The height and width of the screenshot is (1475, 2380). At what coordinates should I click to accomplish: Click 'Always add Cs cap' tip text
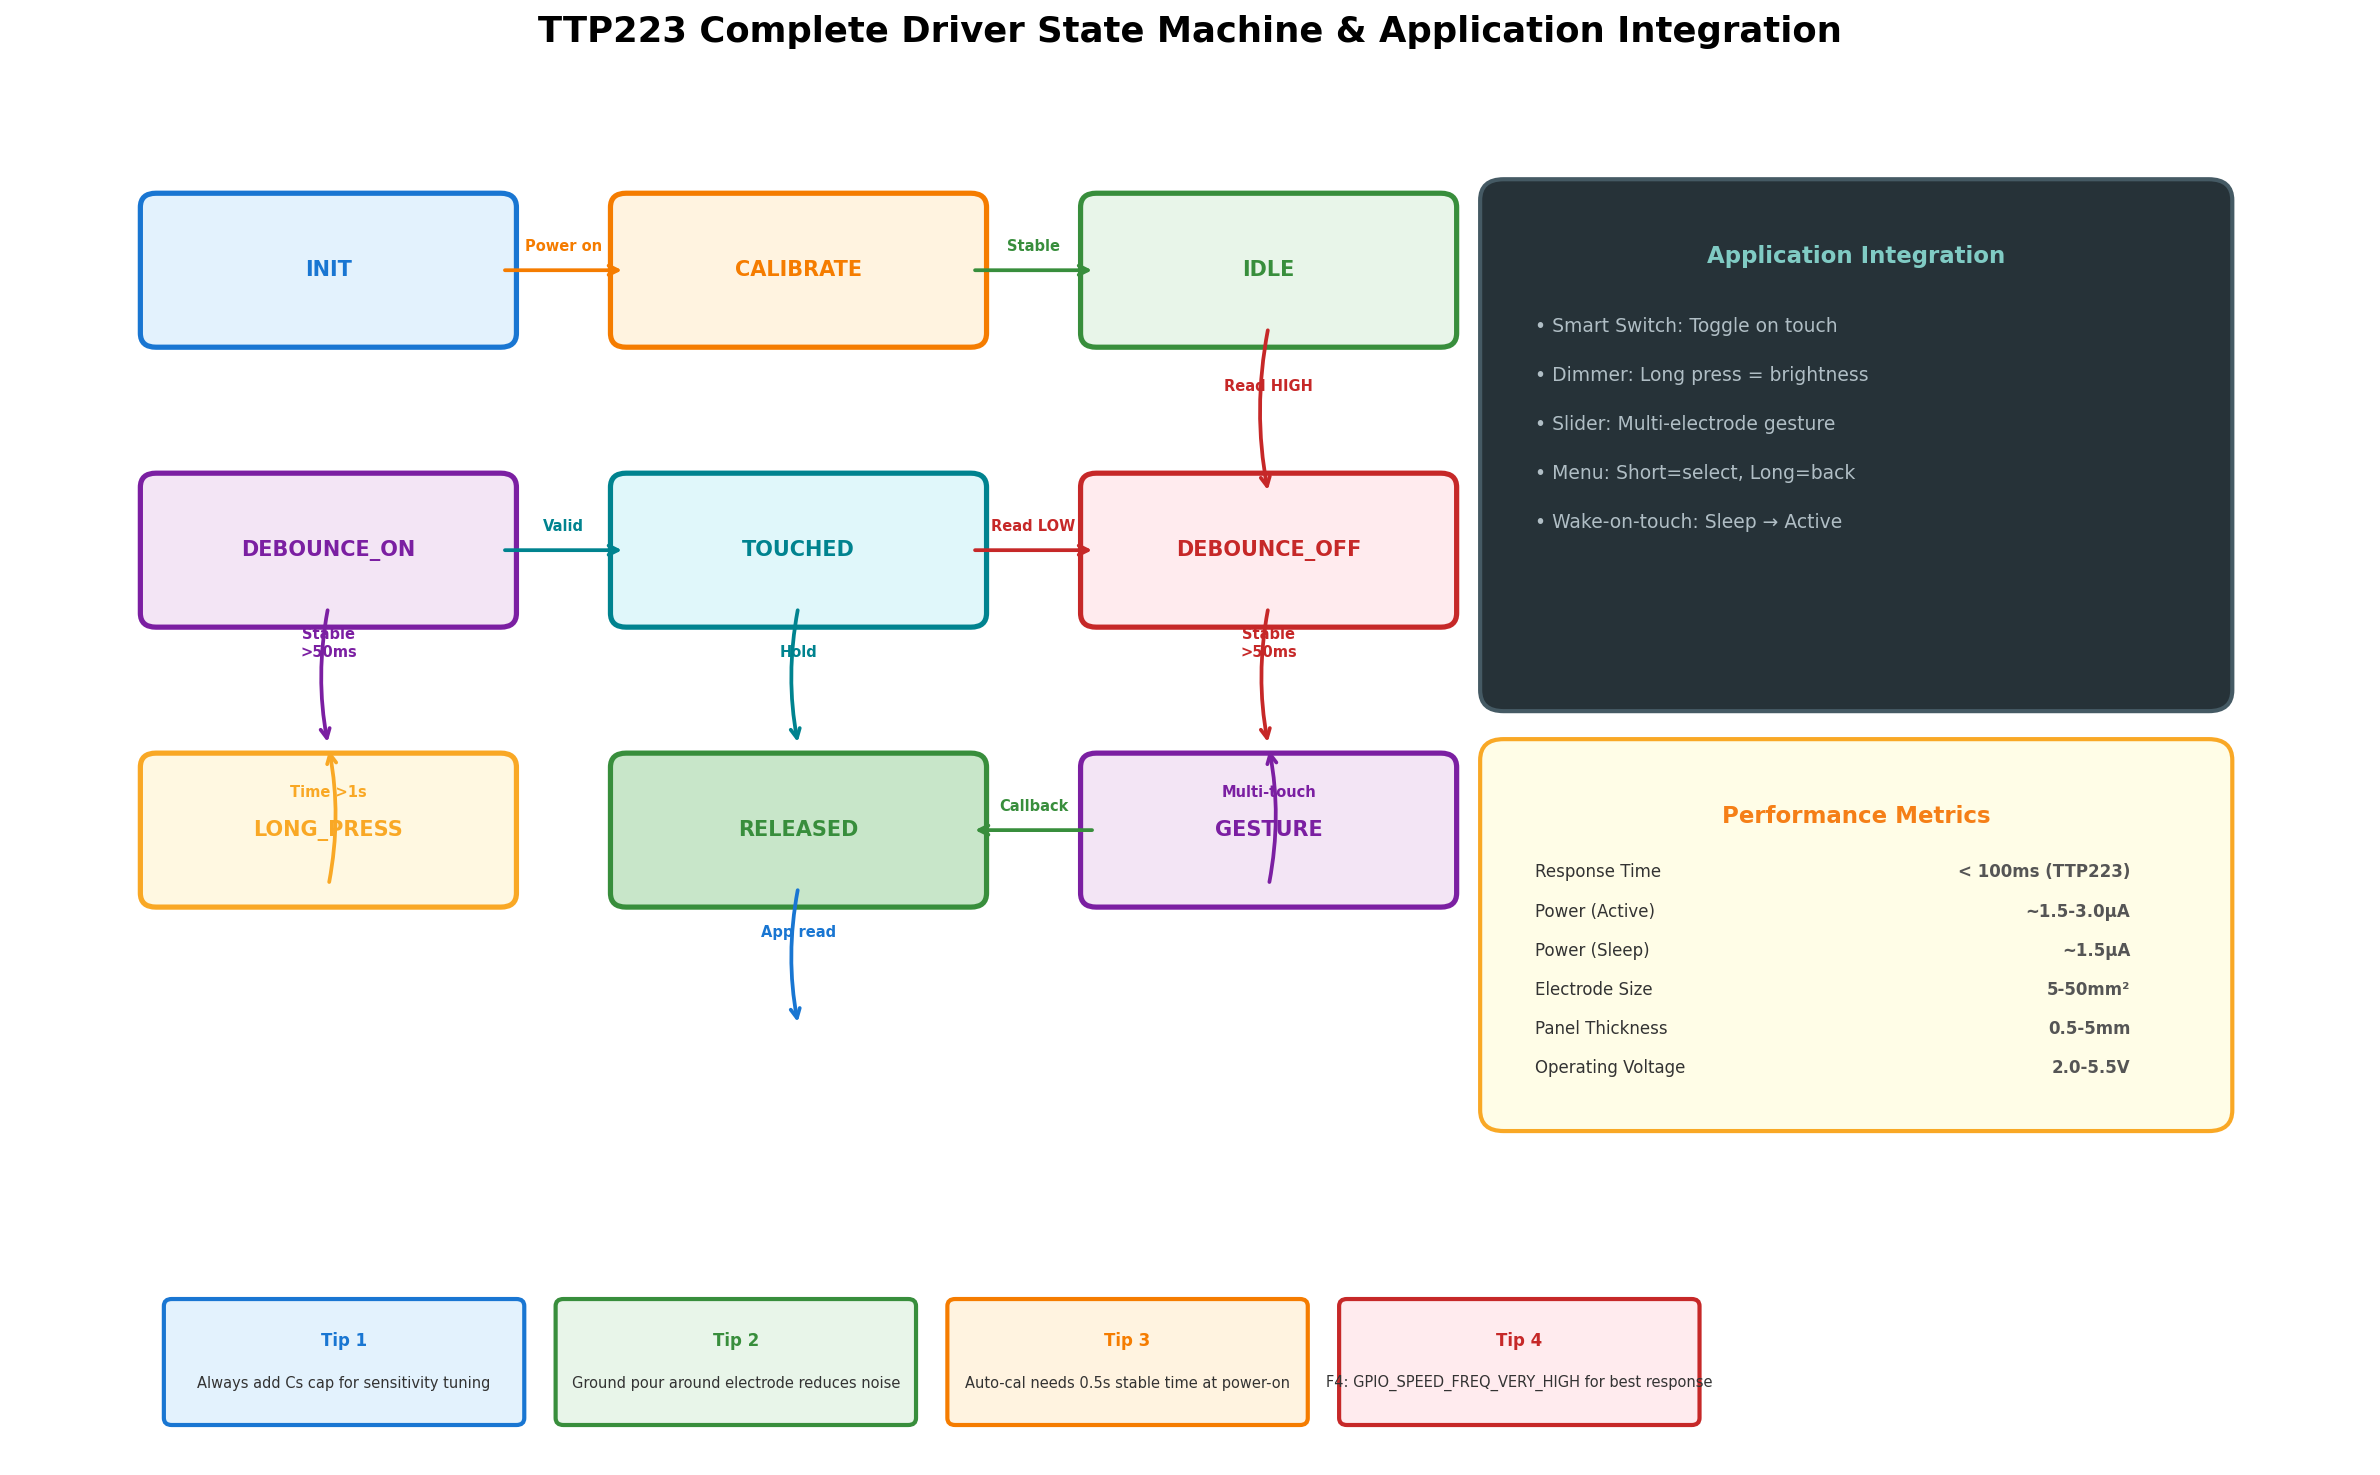(x=344, y=1383)
